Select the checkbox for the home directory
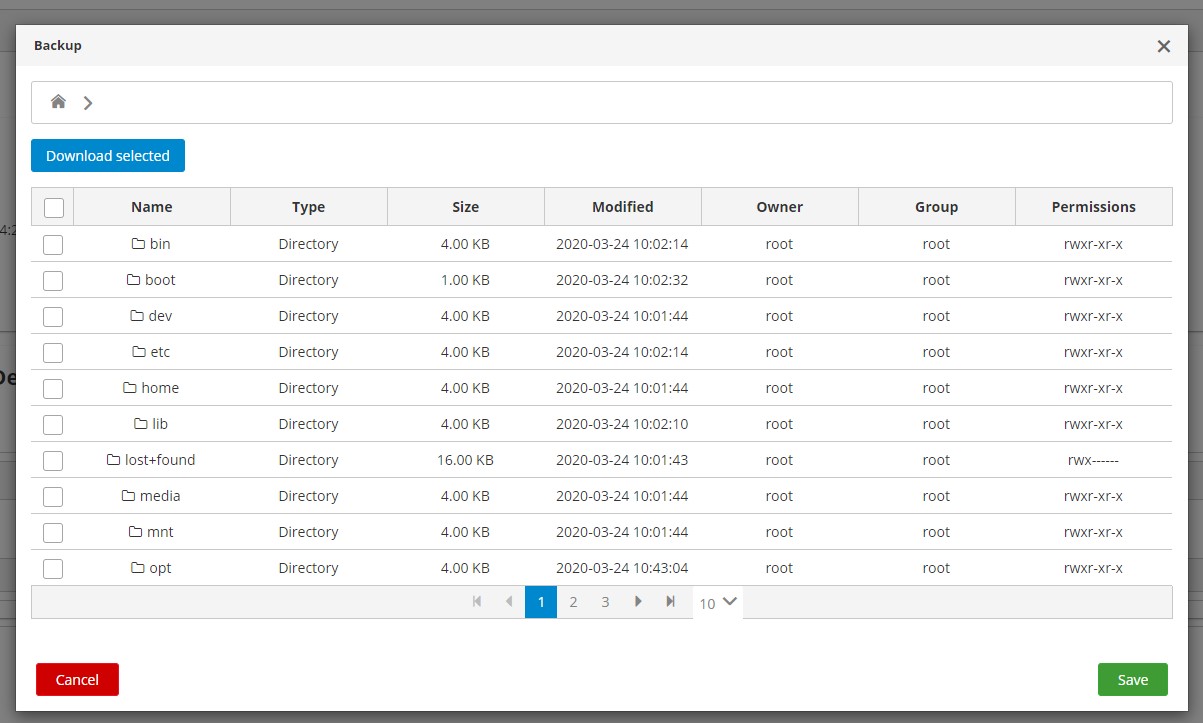 tap(53, 388)
